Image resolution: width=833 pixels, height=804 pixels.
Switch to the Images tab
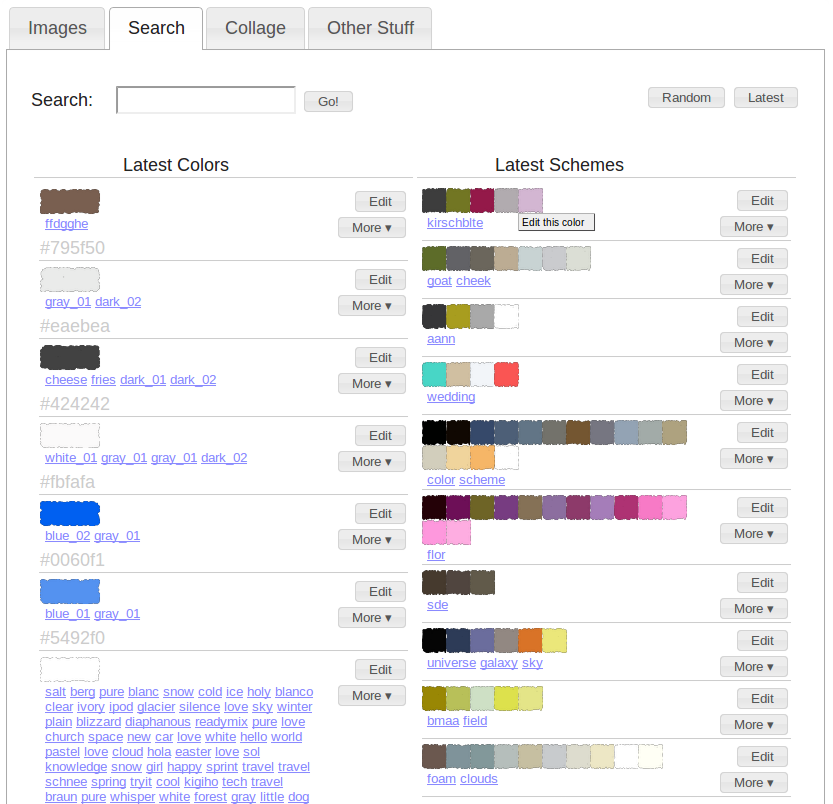coord(57,28)
